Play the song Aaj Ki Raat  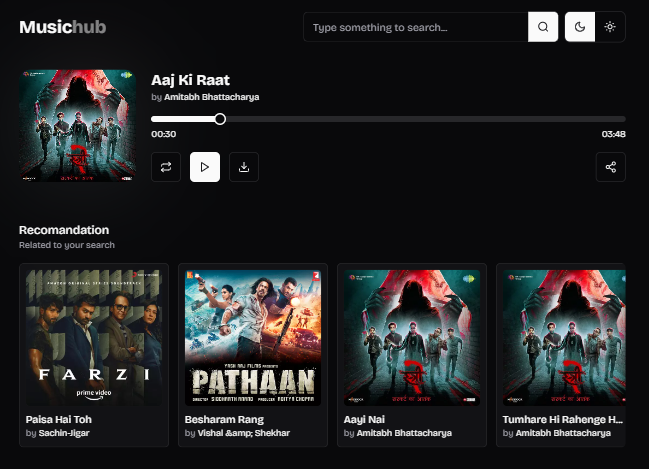pos(205,167)
